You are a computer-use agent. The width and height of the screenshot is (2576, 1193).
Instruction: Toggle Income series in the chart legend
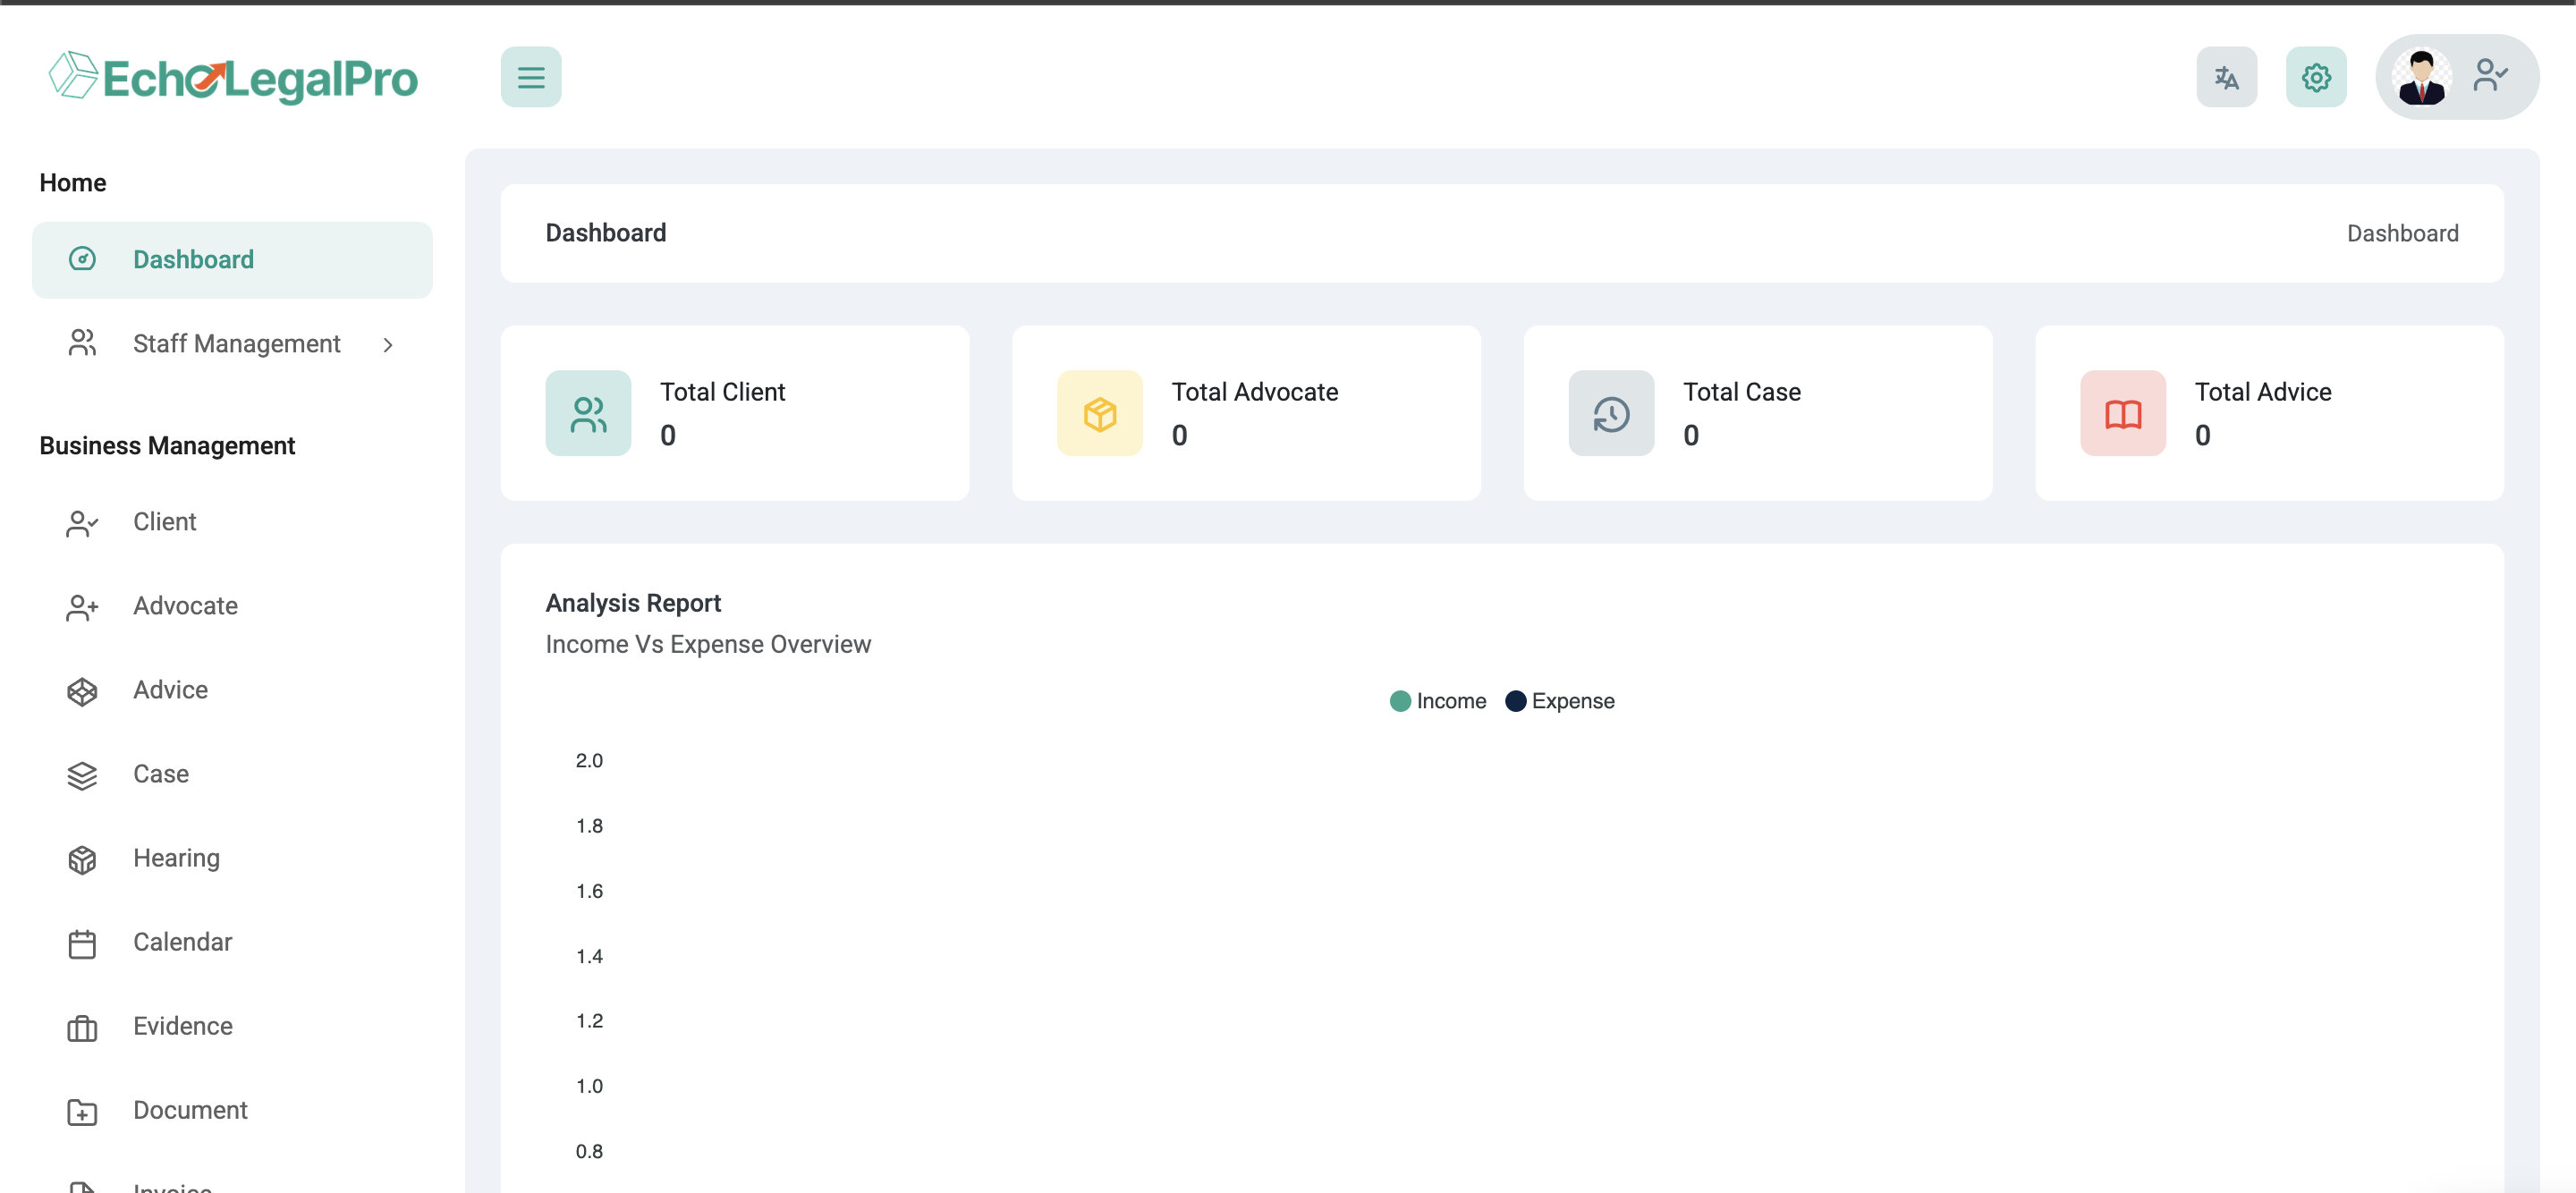pyautogui.click(x=1450, y=701)
